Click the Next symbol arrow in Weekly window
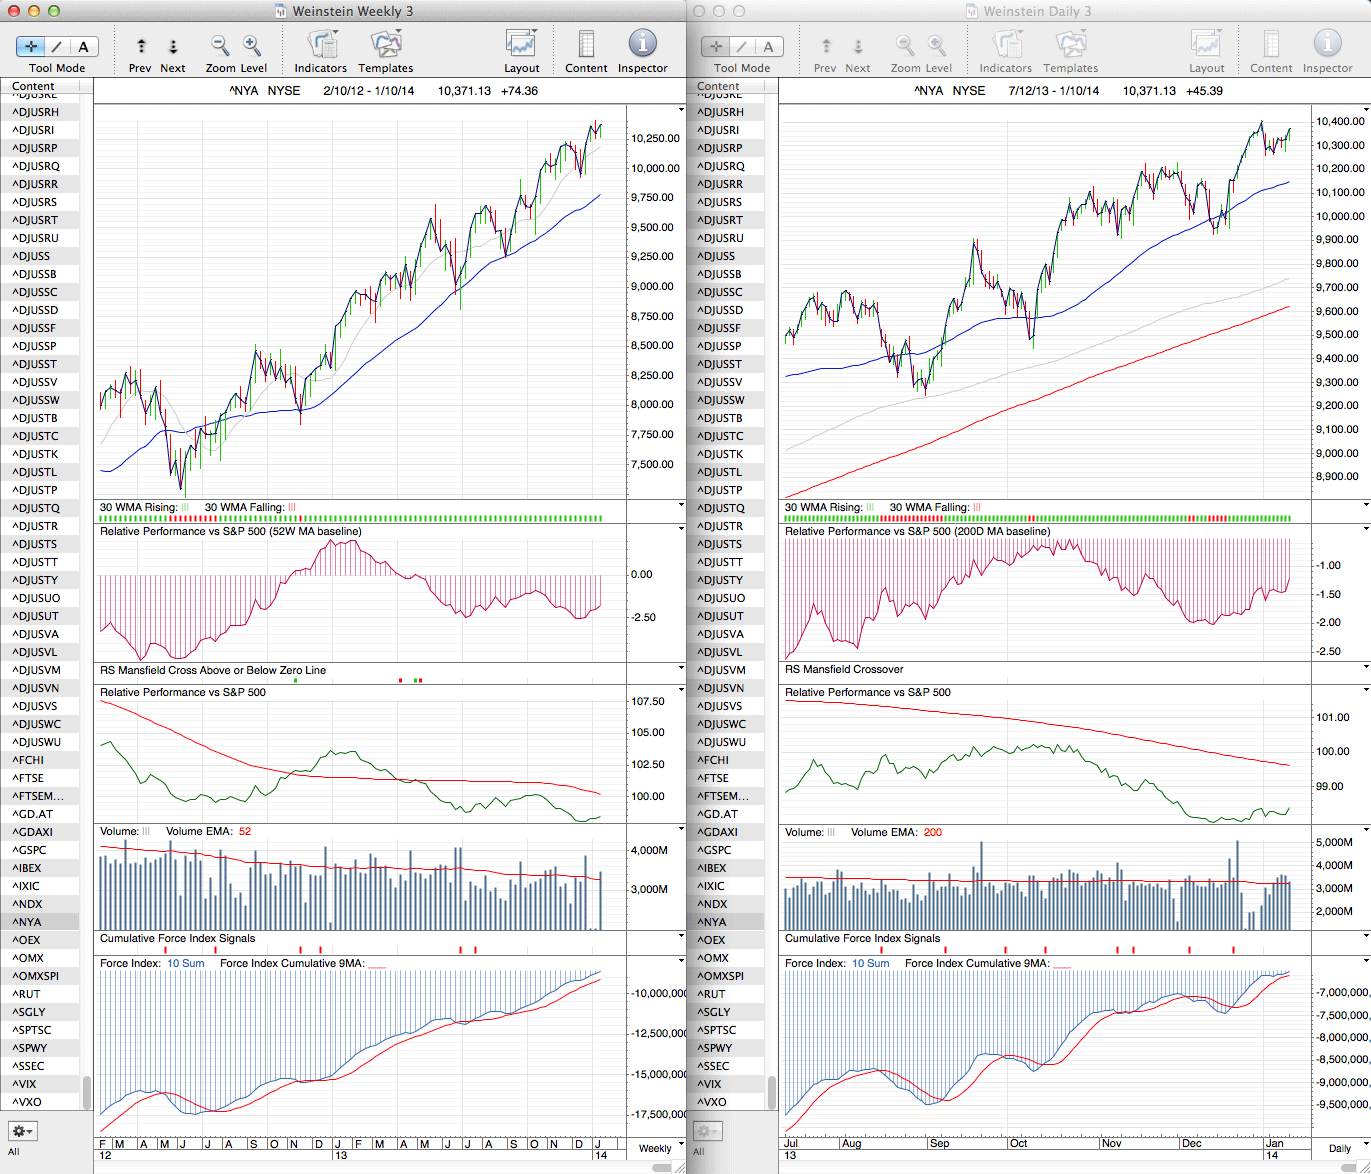The width and height of the screenshot is (1371, 1174). (x=173, y=46)
